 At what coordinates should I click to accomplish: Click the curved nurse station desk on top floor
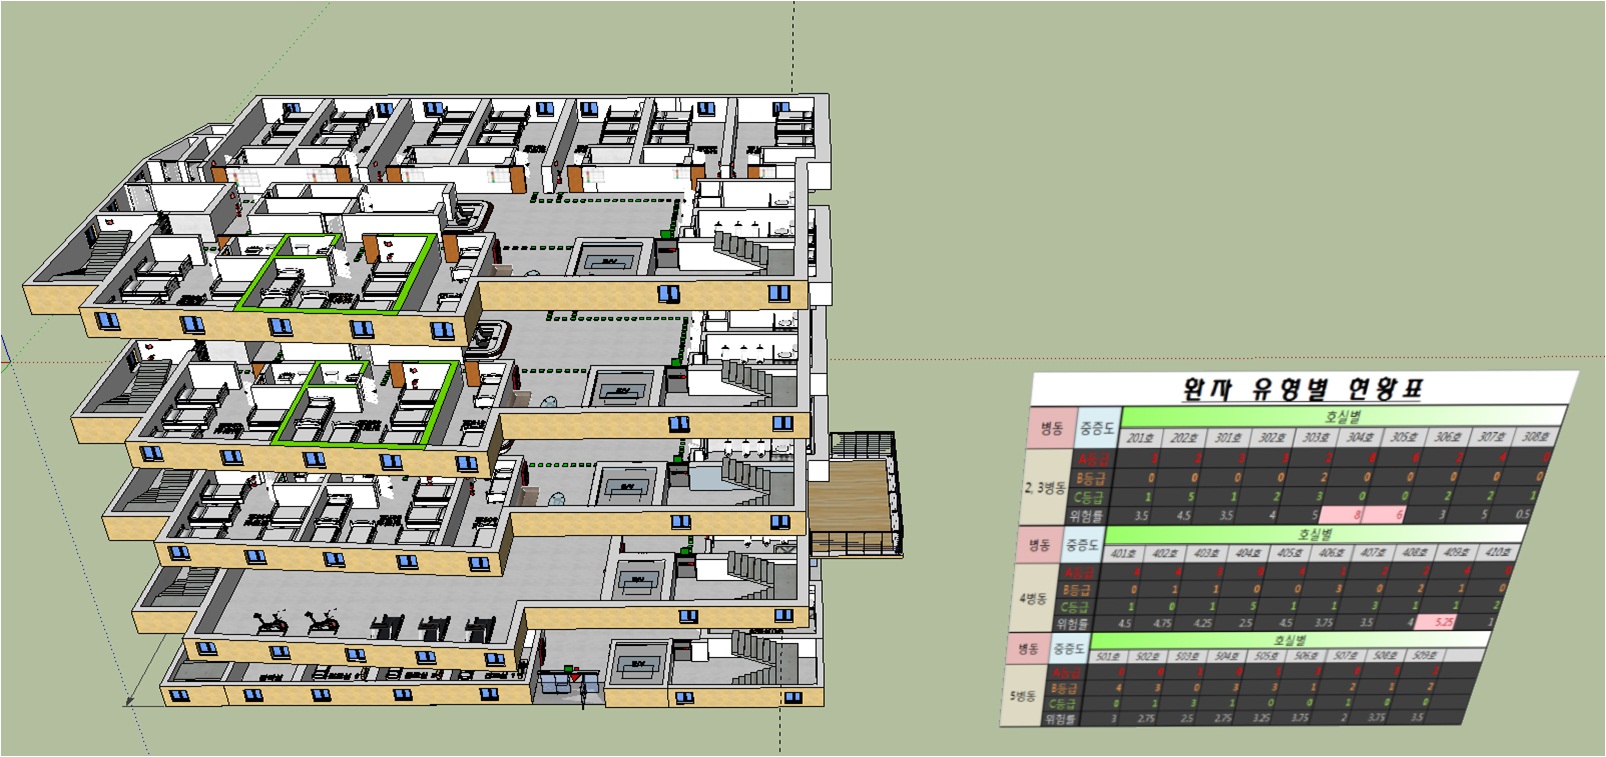473,214
